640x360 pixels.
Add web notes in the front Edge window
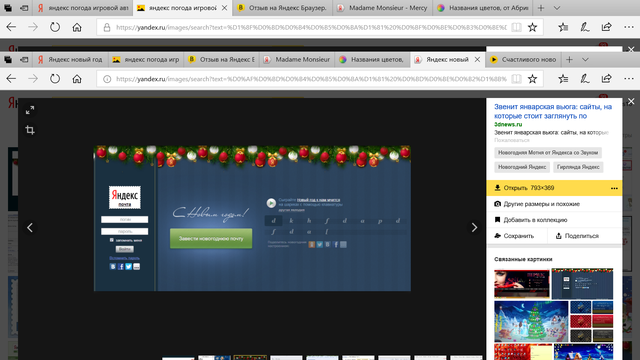[585, 79]
